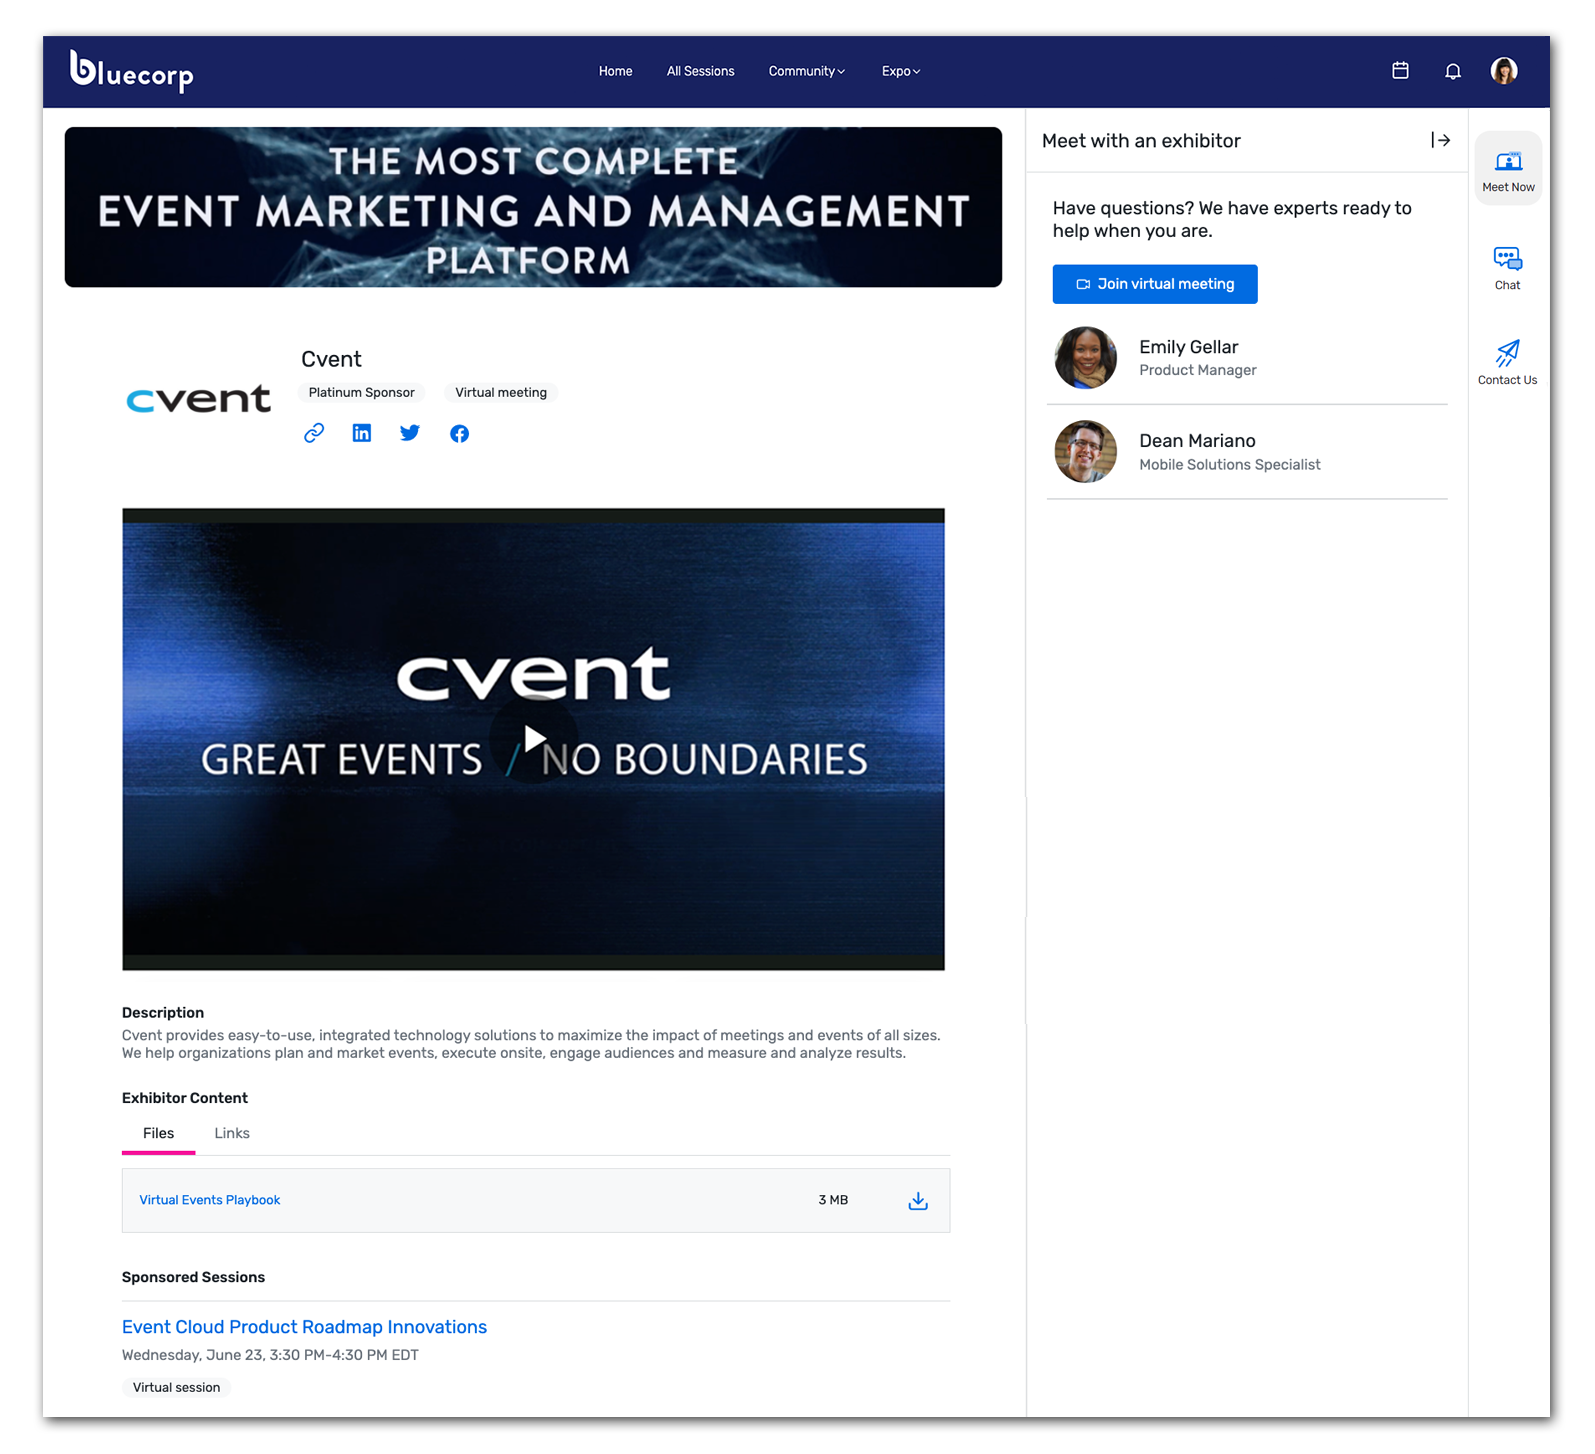Image resolution: width=1595 pixels, height=1454 pixels.
Task: Expand the Community dropdown menu
Action: [806, 71]
